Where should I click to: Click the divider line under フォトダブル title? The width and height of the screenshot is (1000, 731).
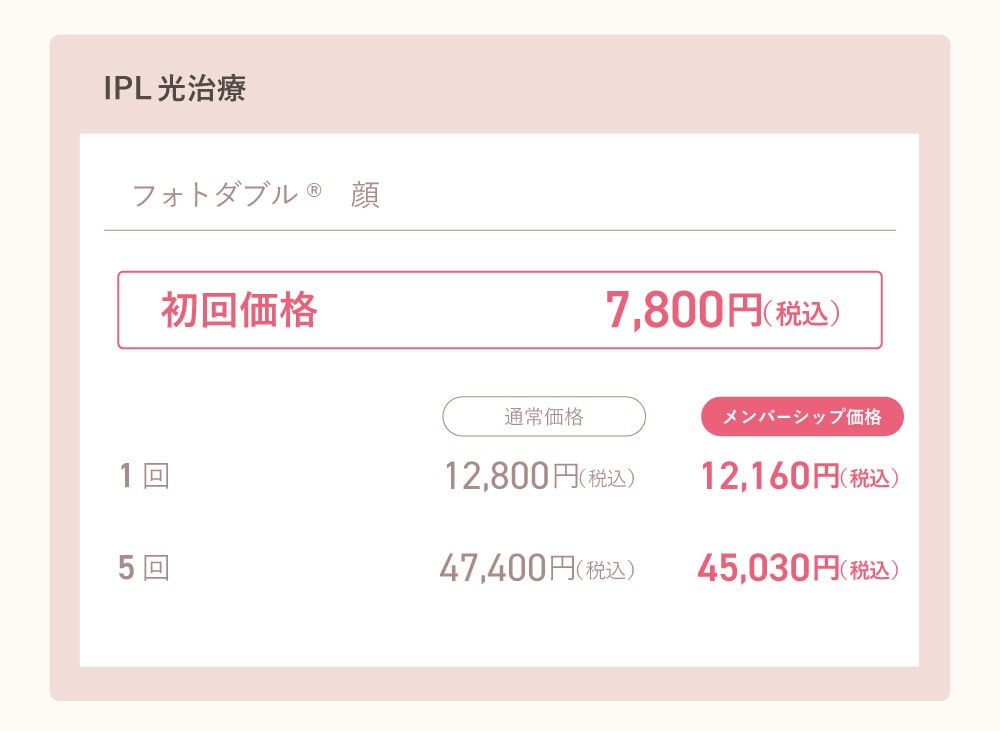click(x=500, y=230)
